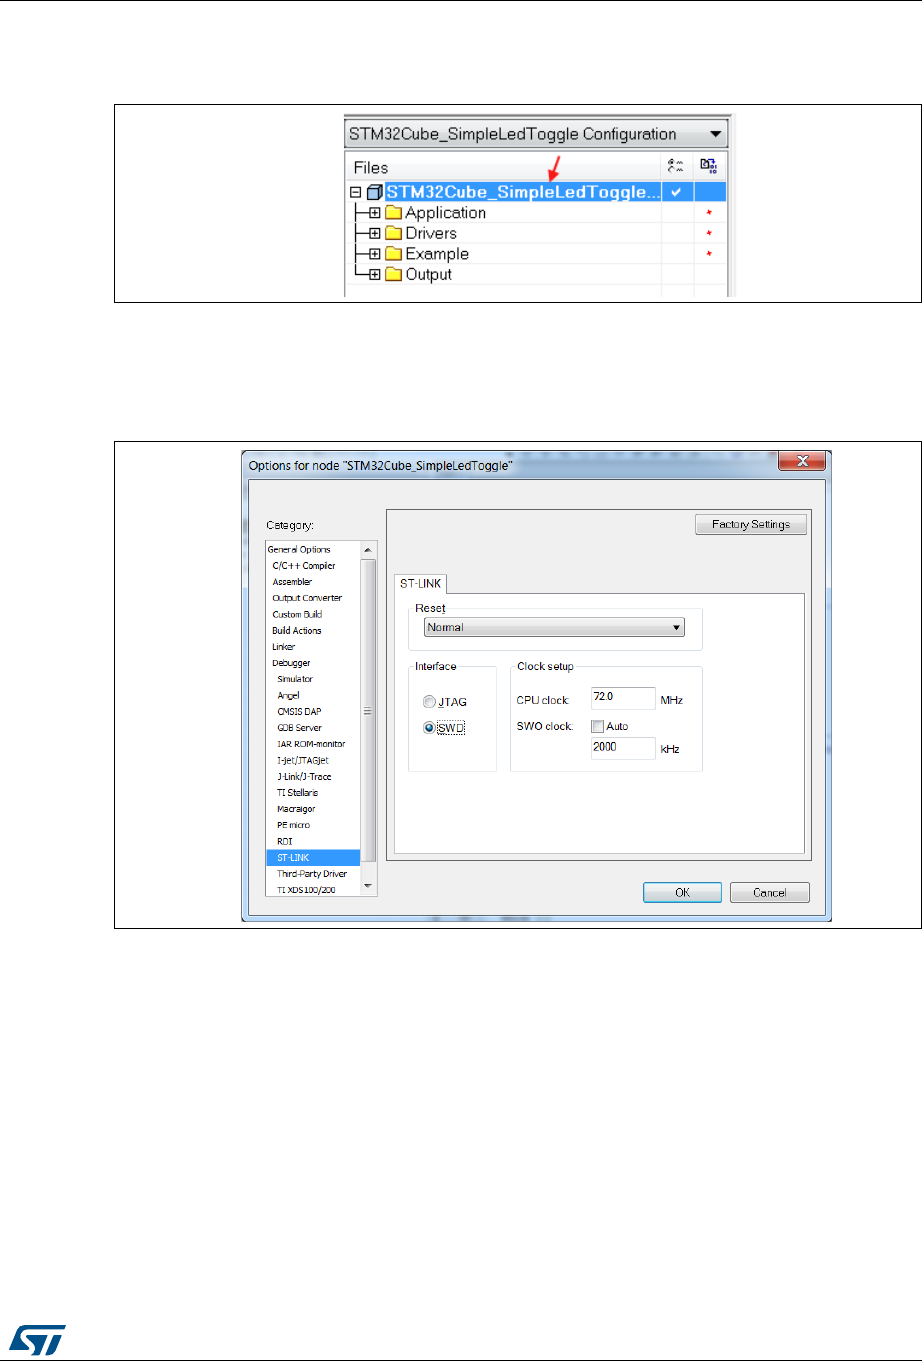This screenshot has width=922, height=1361.
Task: Select the STM32Cube_SimpleLedToggle project node
Action: point(523,192)
